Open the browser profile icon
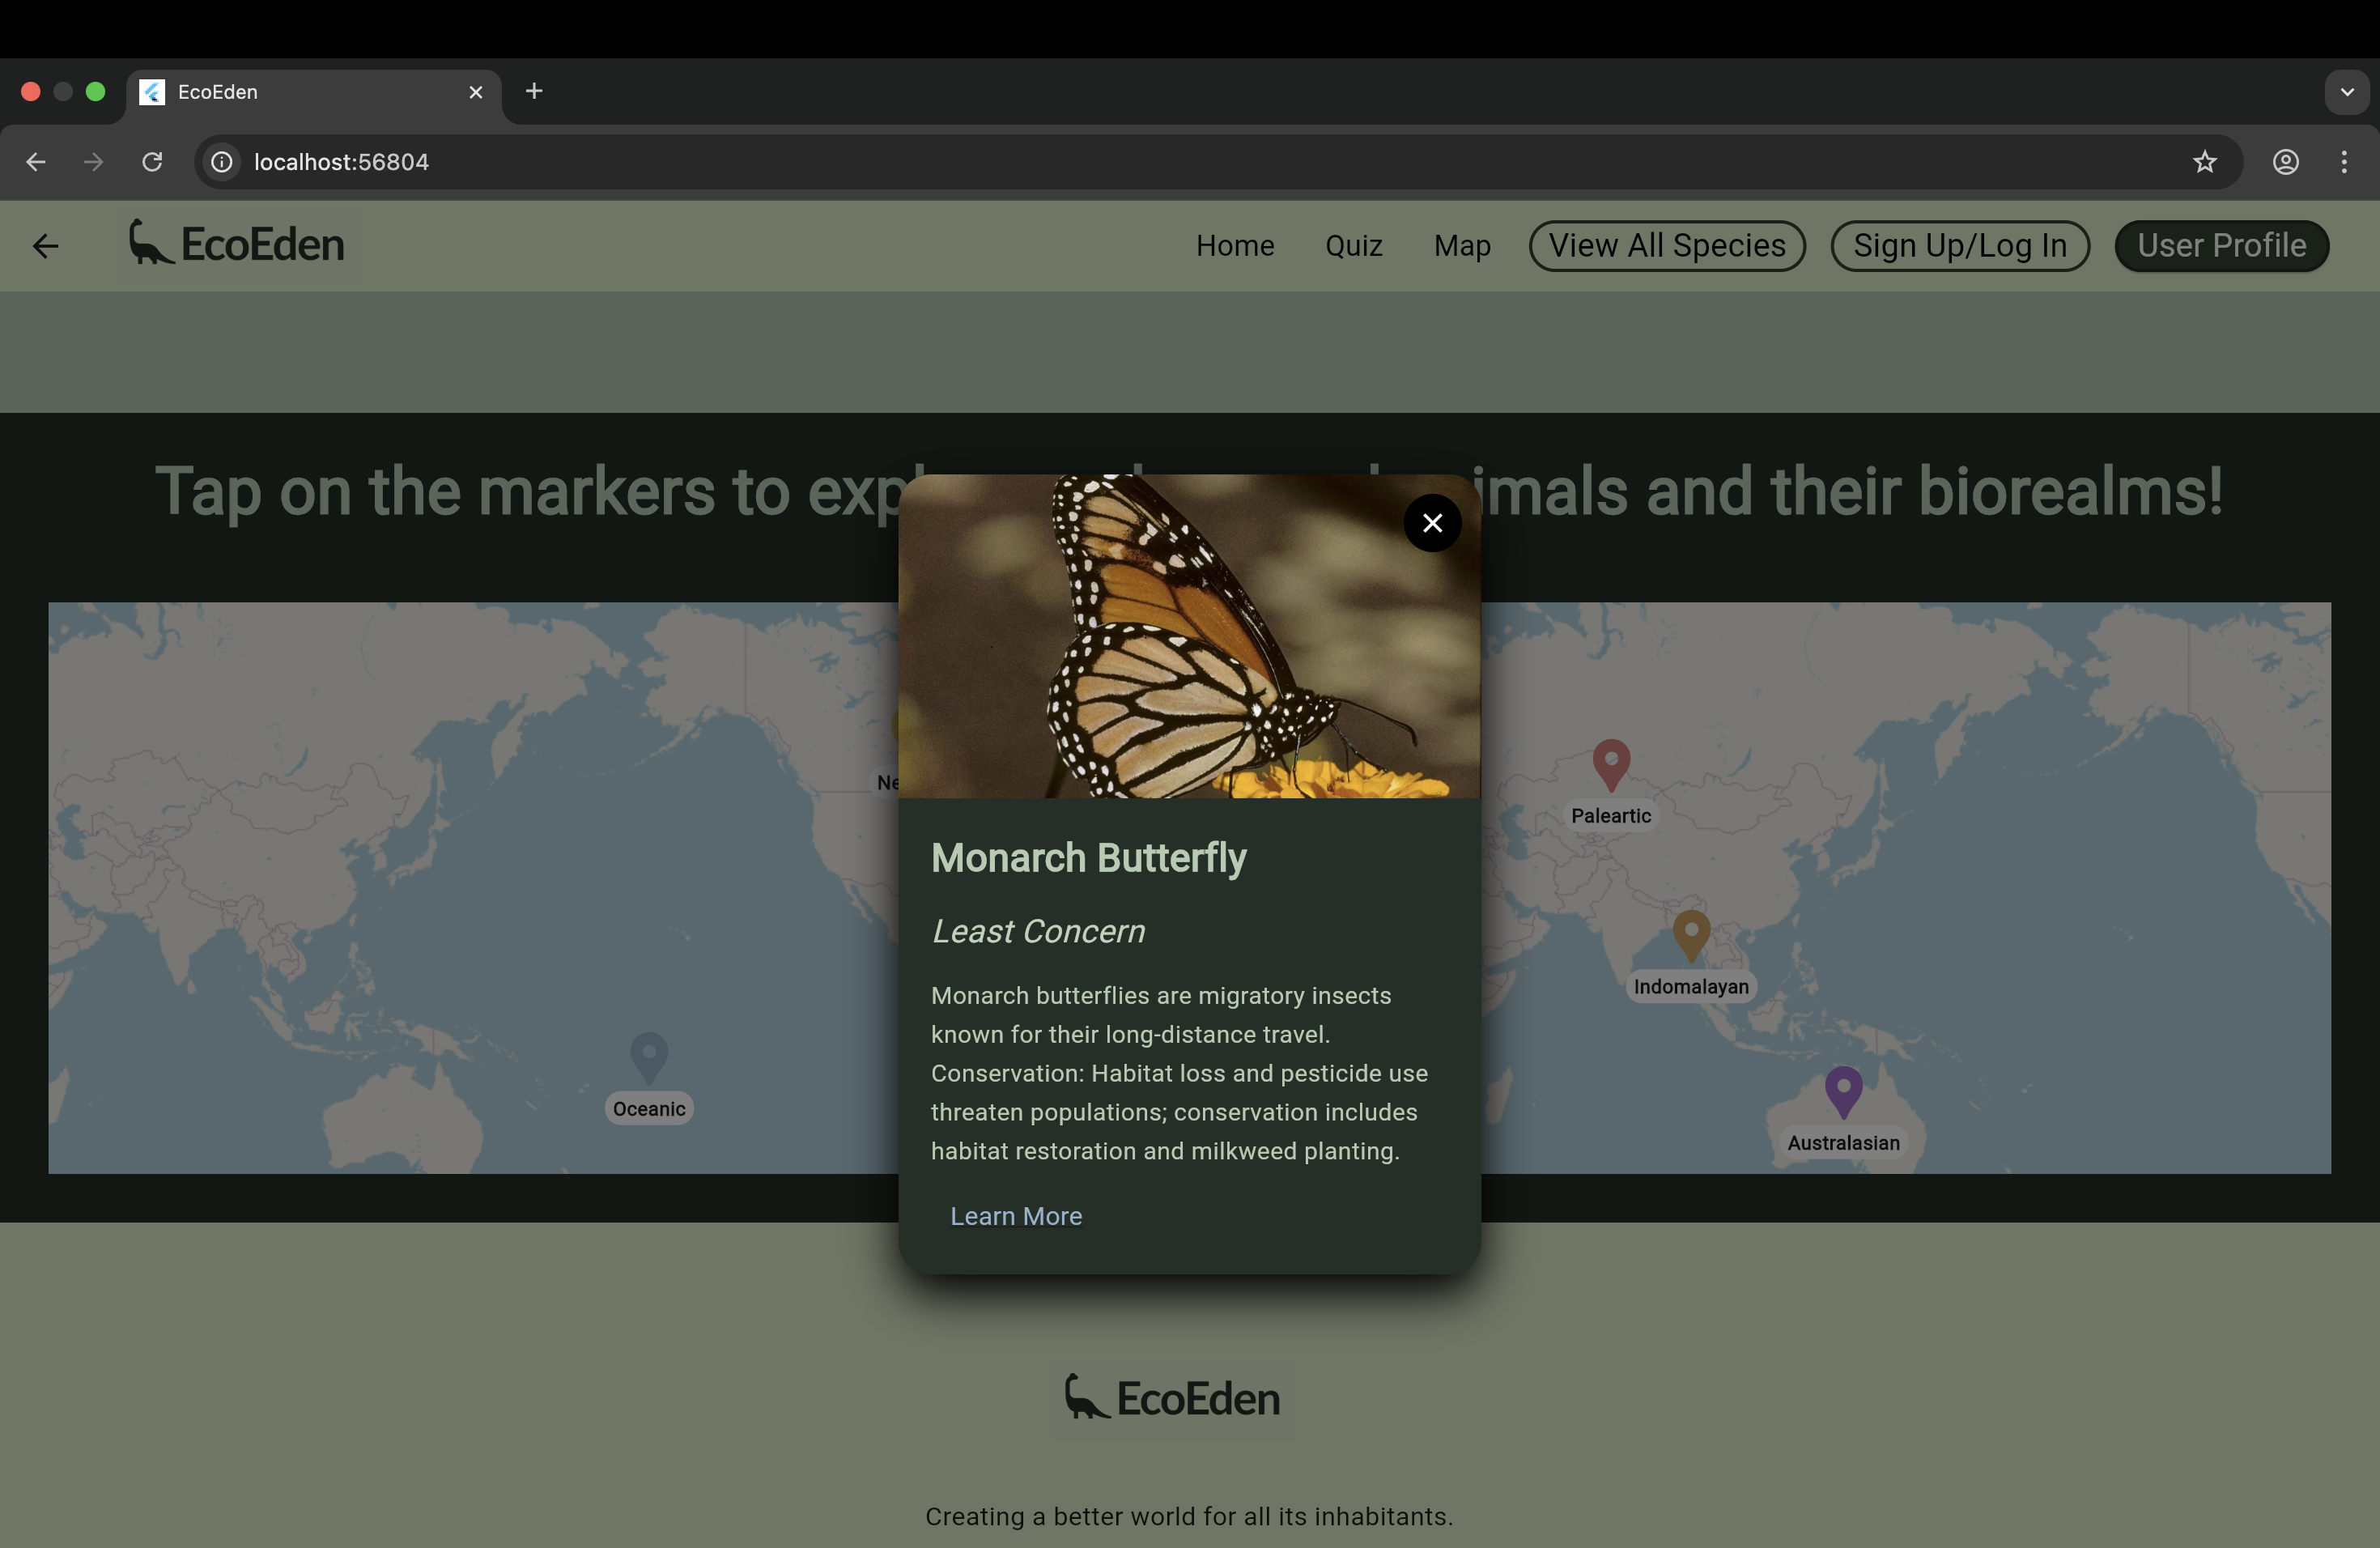The width and height of the screenshot is (2380, 1548). point(2285,162)
